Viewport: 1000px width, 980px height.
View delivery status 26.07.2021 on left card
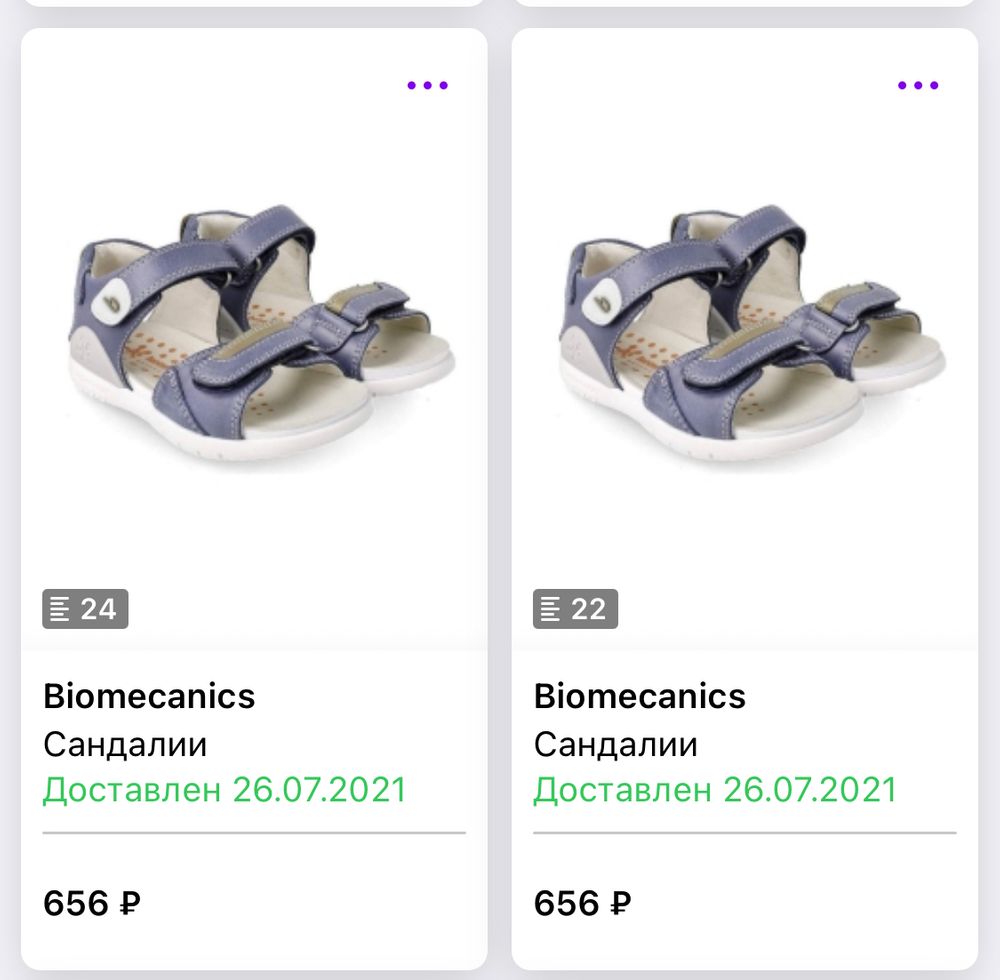click(x=224, y=790)
